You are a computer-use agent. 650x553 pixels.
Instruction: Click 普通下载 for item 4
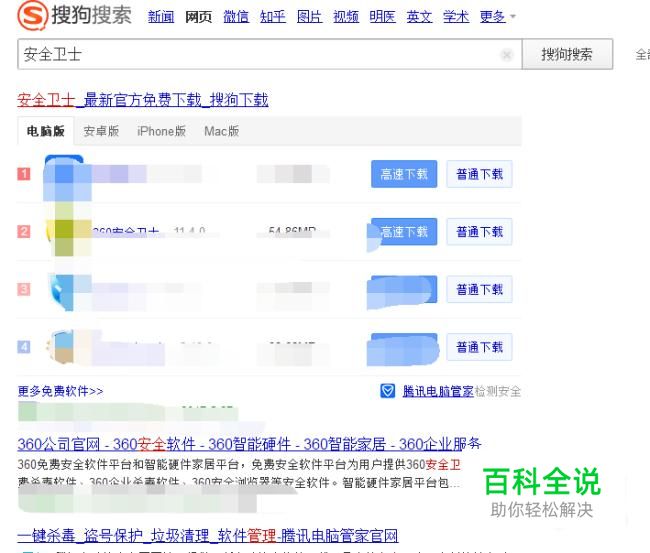(479, 347)
